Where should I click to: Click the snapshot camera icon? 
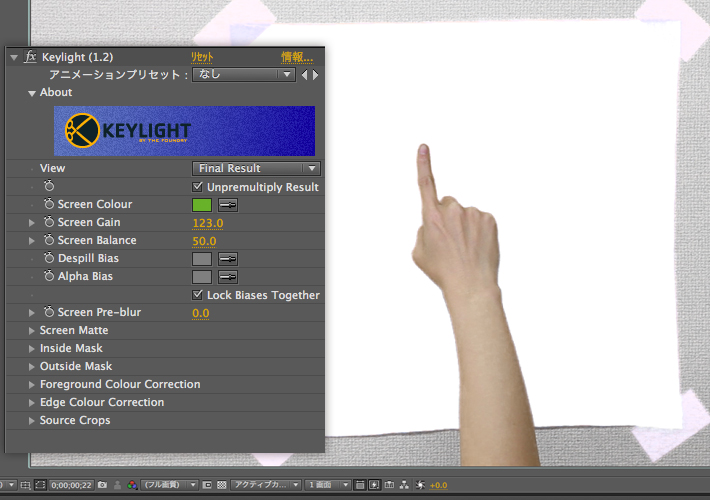pos(102,485)
